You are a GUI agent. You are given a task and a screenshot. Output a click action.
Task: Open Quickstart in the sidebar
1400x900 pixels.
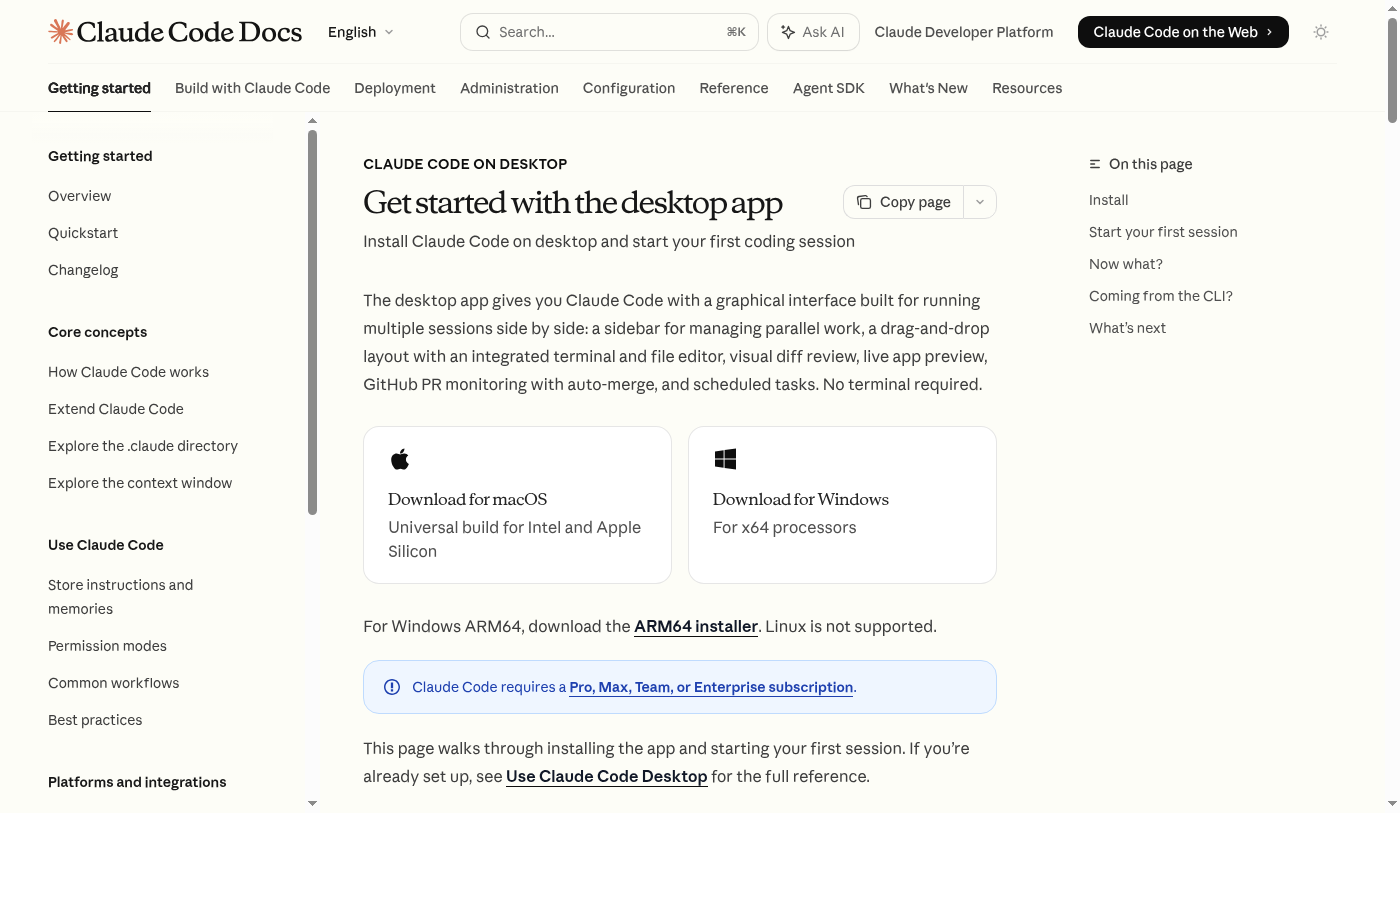[83, 233]
